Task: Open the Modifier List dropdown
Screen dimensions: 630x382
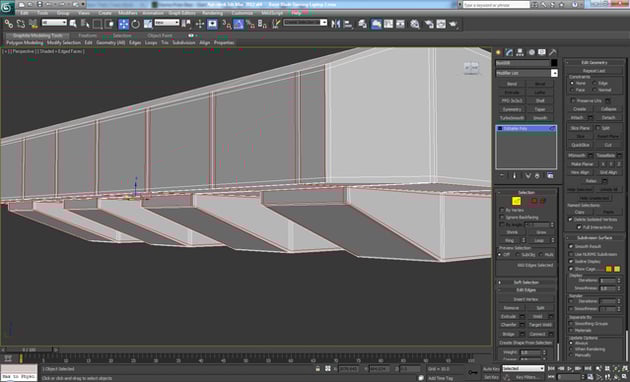Action: (526, 73)
